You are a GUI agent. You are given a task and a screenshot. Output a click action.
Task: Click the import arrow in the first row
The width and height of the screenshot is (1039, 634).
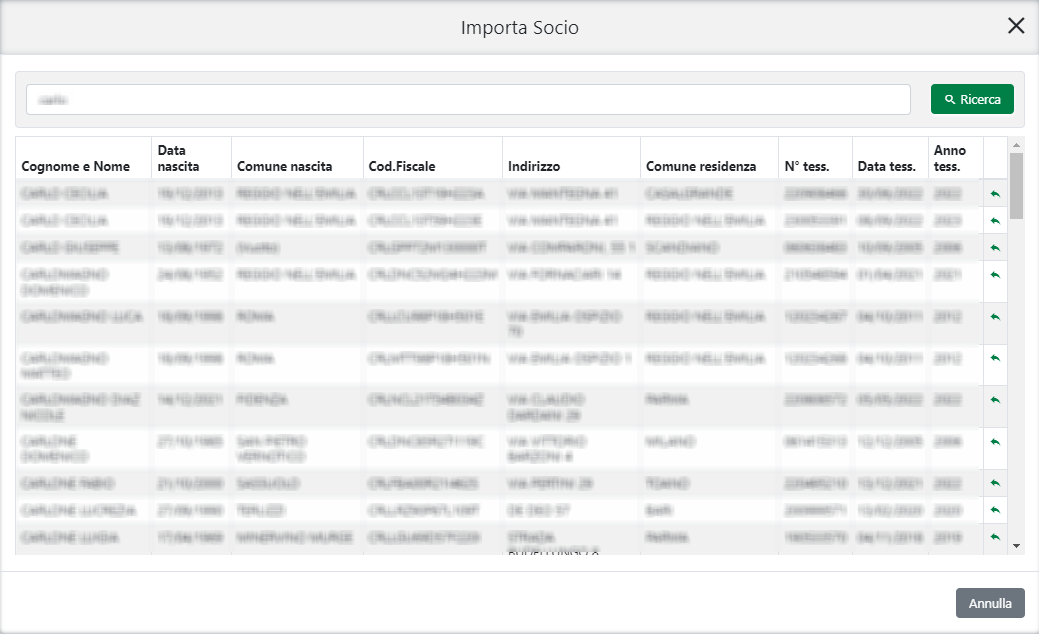pyautogui.click(x=995, y=194)
